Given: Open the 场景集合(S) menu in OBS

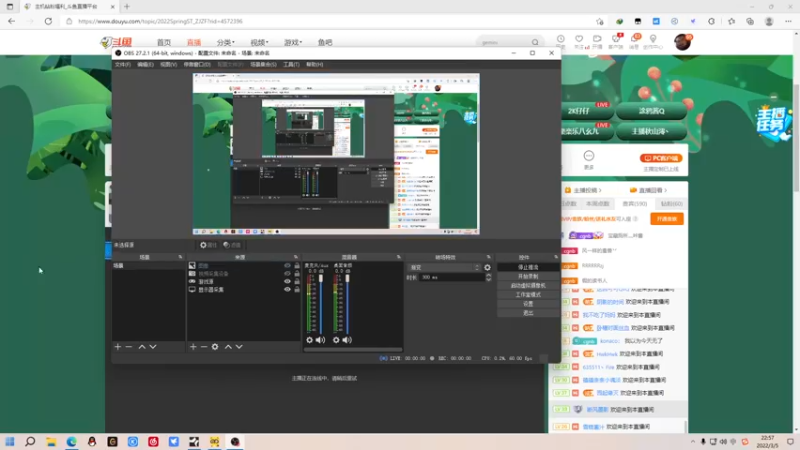Looking at the screenshot, I should [x=263, y=65].
